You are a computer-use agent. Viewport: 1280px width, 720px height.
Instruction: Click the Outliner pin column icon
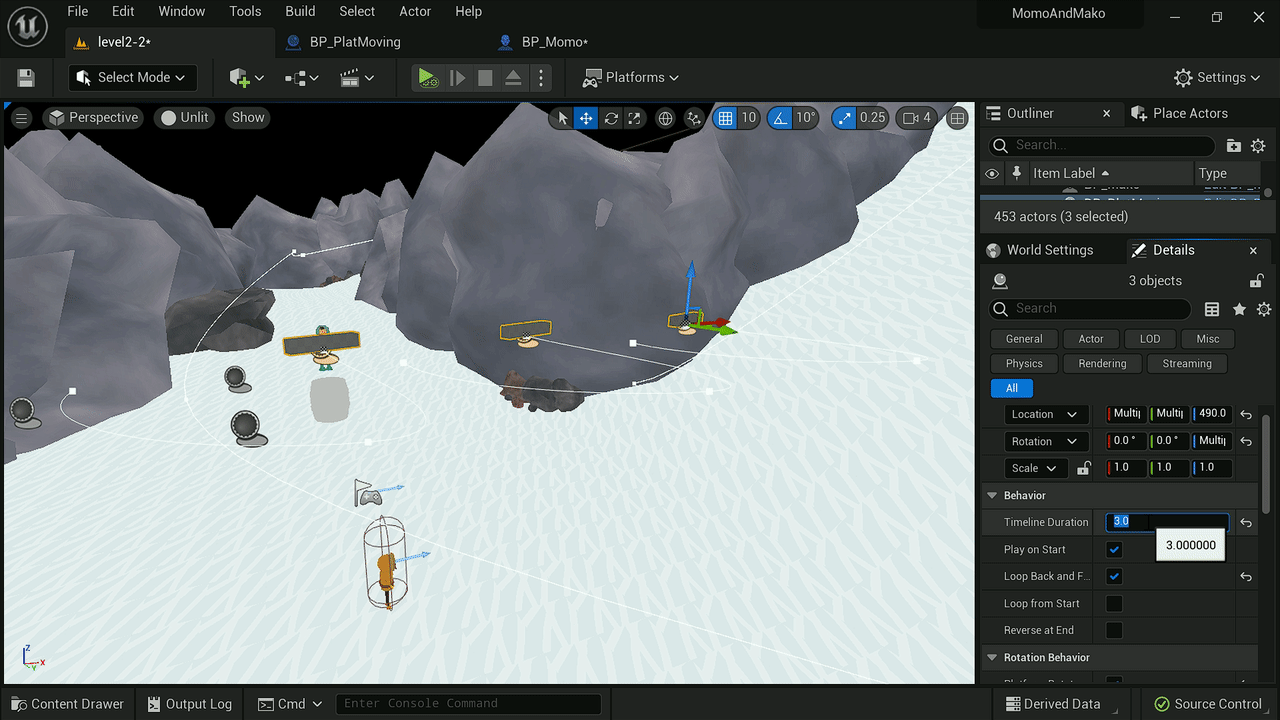(1017, 174)
